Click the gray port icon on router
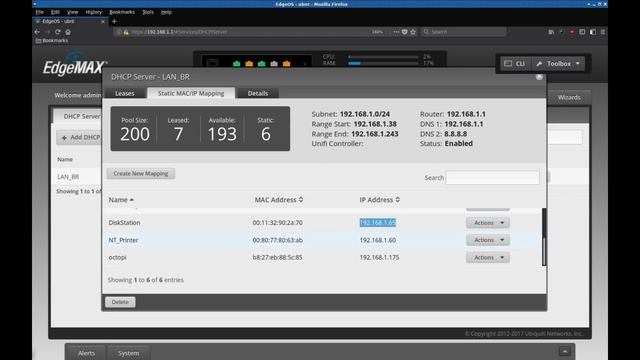Screen dimensions: 640x360 tap(274, 64)
